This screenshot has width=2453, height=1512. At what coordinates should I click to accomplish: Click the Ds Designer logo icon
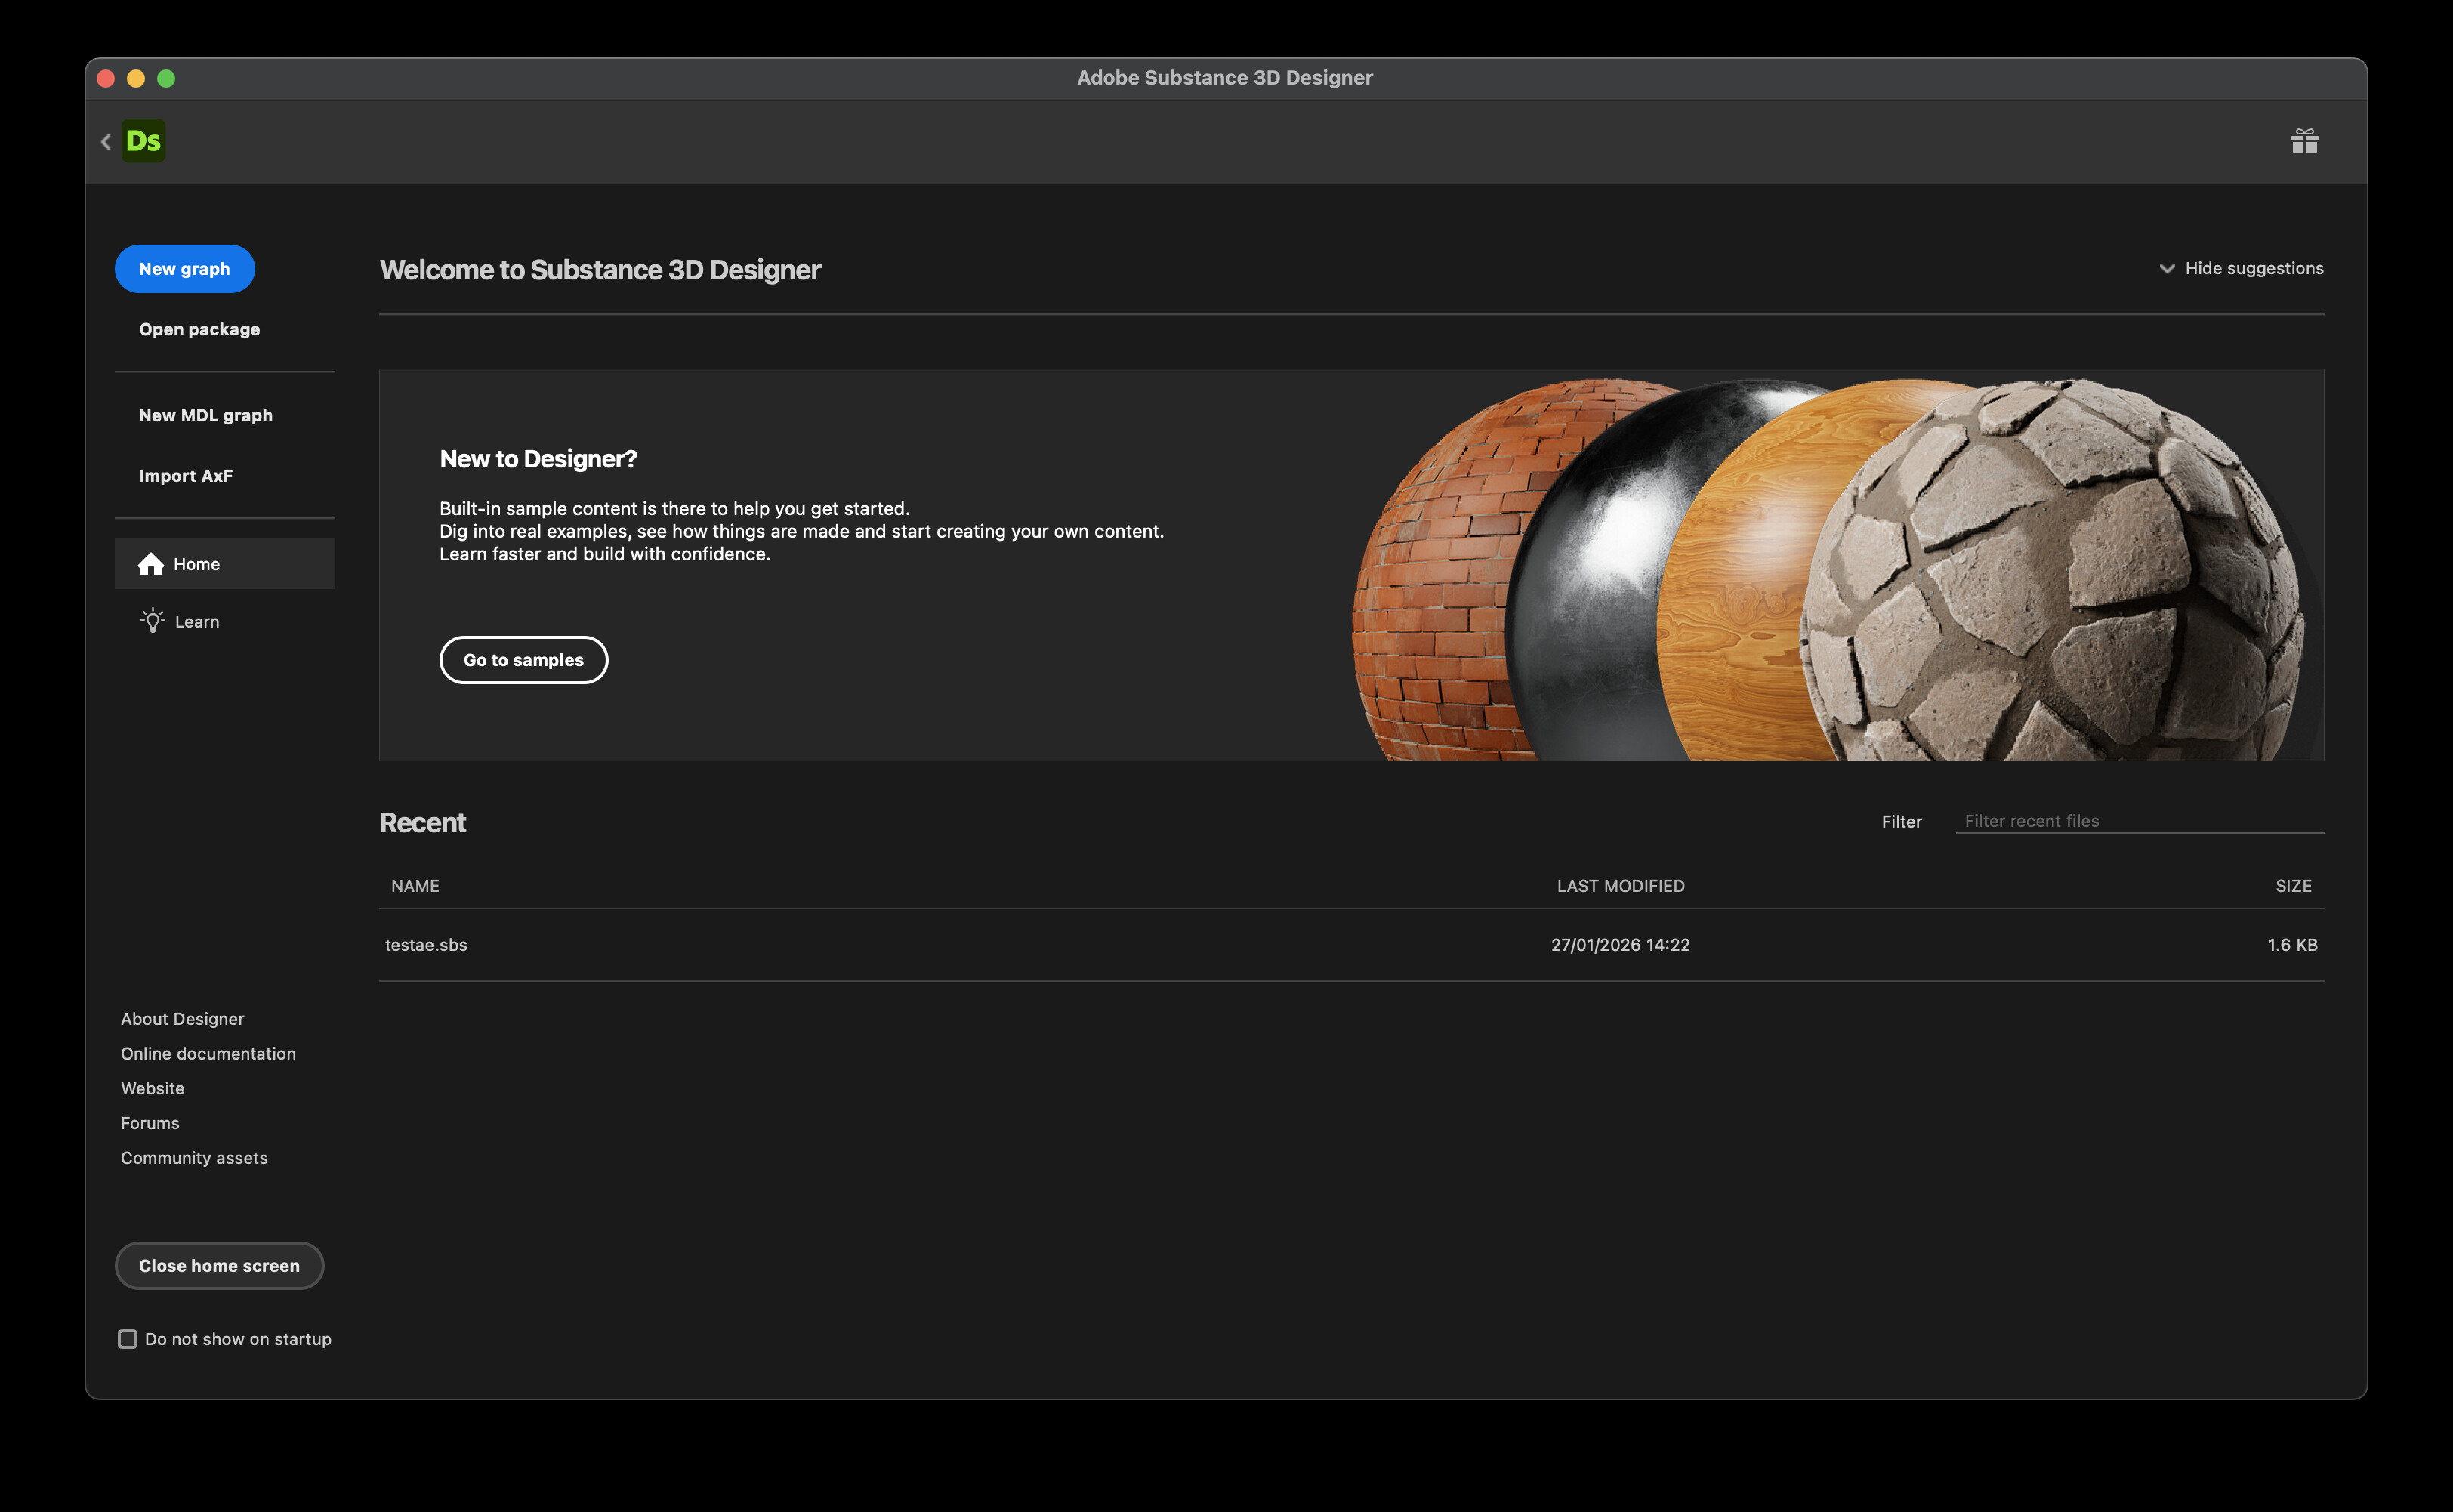(x=143, y=140)
